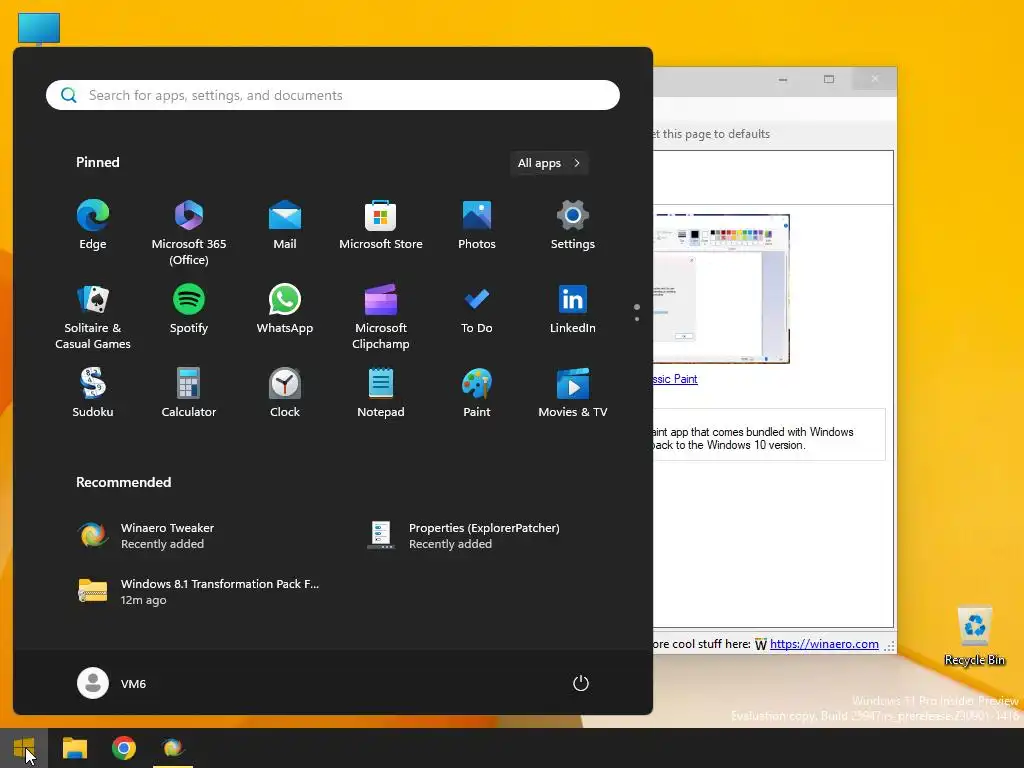Switch to Winaero Tweaker taskbar icon
This screenshot has width=1024, height=768.
click(173, 748)
